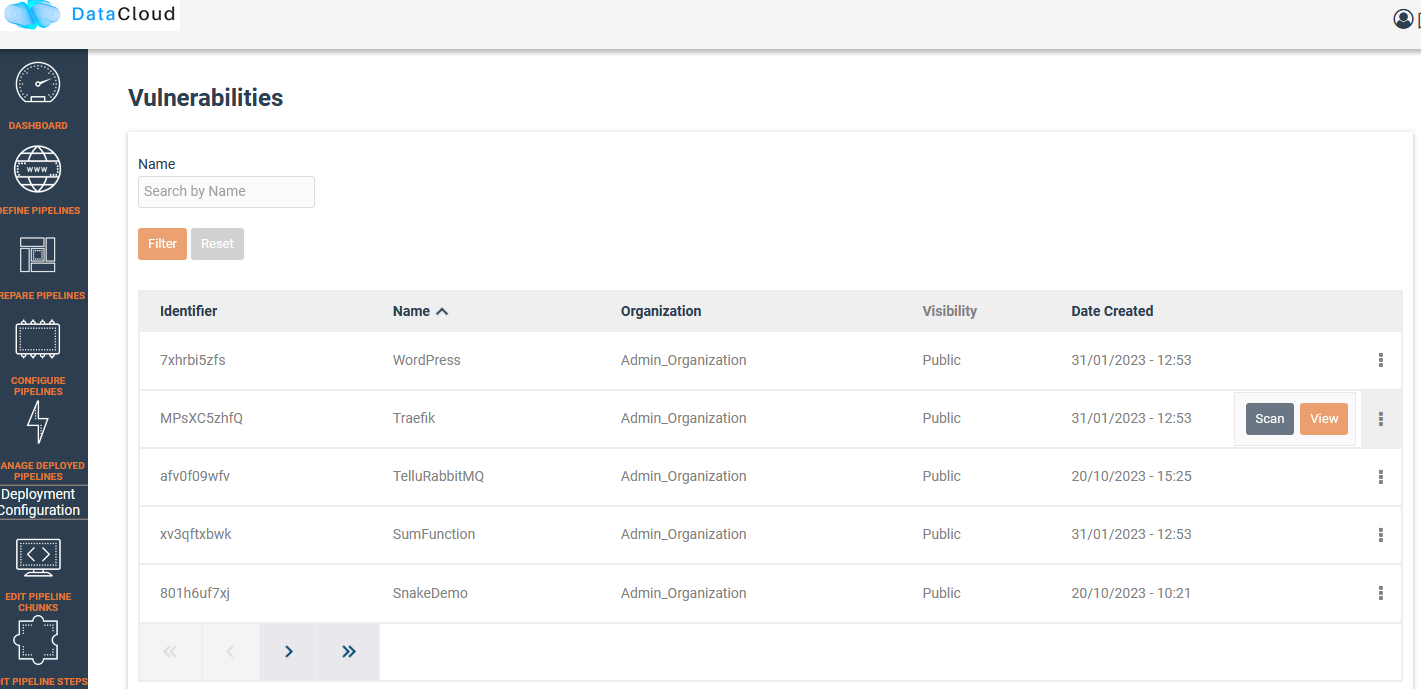Jump to the last page of results

pos(349,652)
